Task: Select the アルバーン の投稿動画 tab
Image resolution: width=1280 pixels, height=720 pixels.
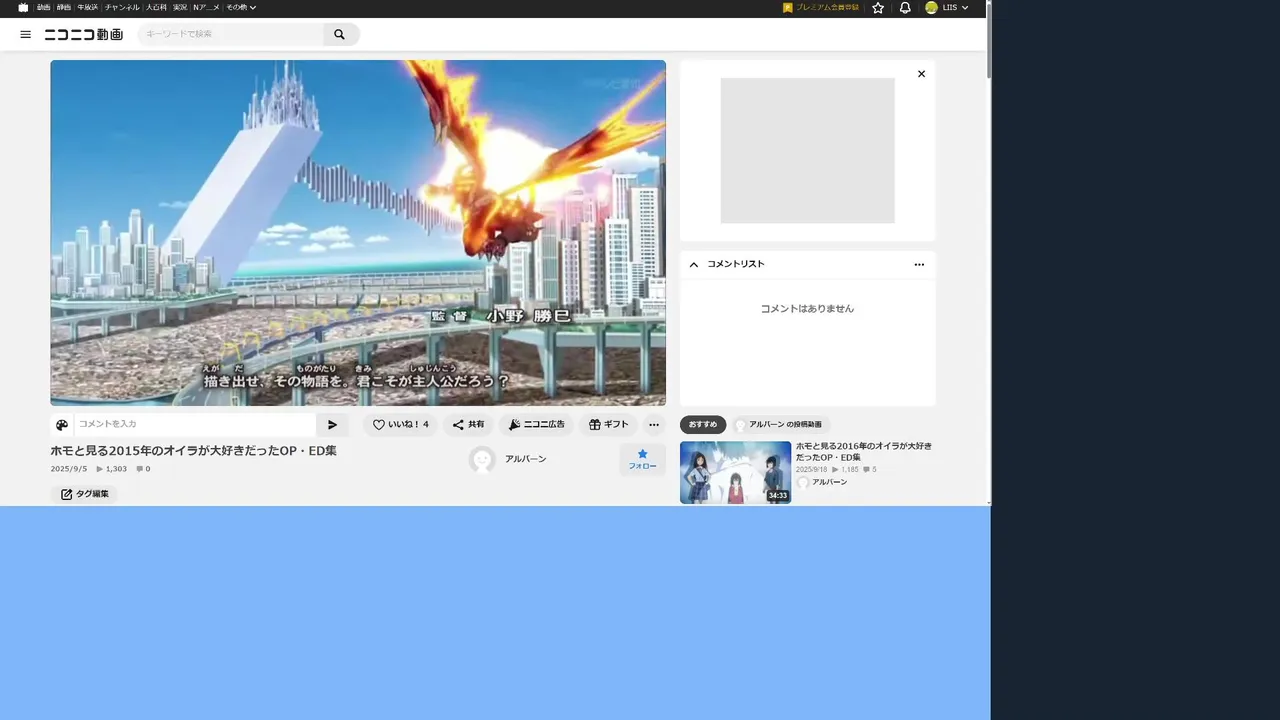Action: (780, 425)
